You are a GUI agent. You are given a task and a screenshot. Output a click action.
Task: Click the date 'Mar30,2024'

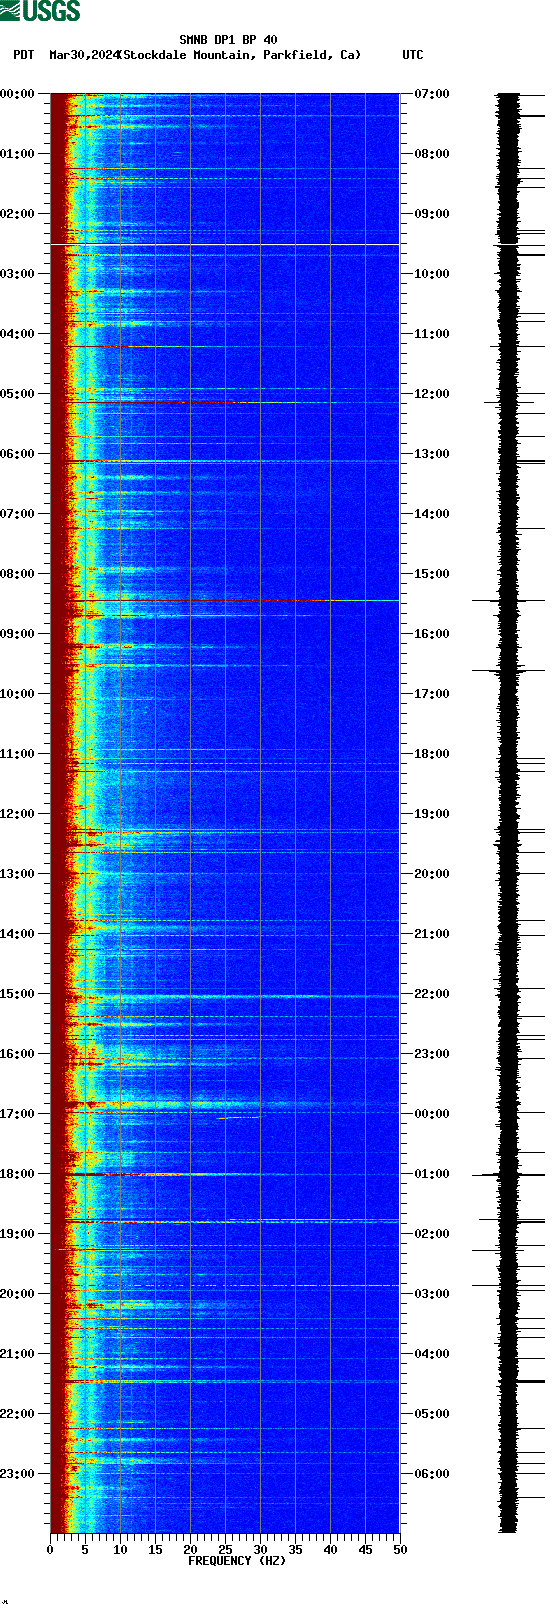coord(83,55)
